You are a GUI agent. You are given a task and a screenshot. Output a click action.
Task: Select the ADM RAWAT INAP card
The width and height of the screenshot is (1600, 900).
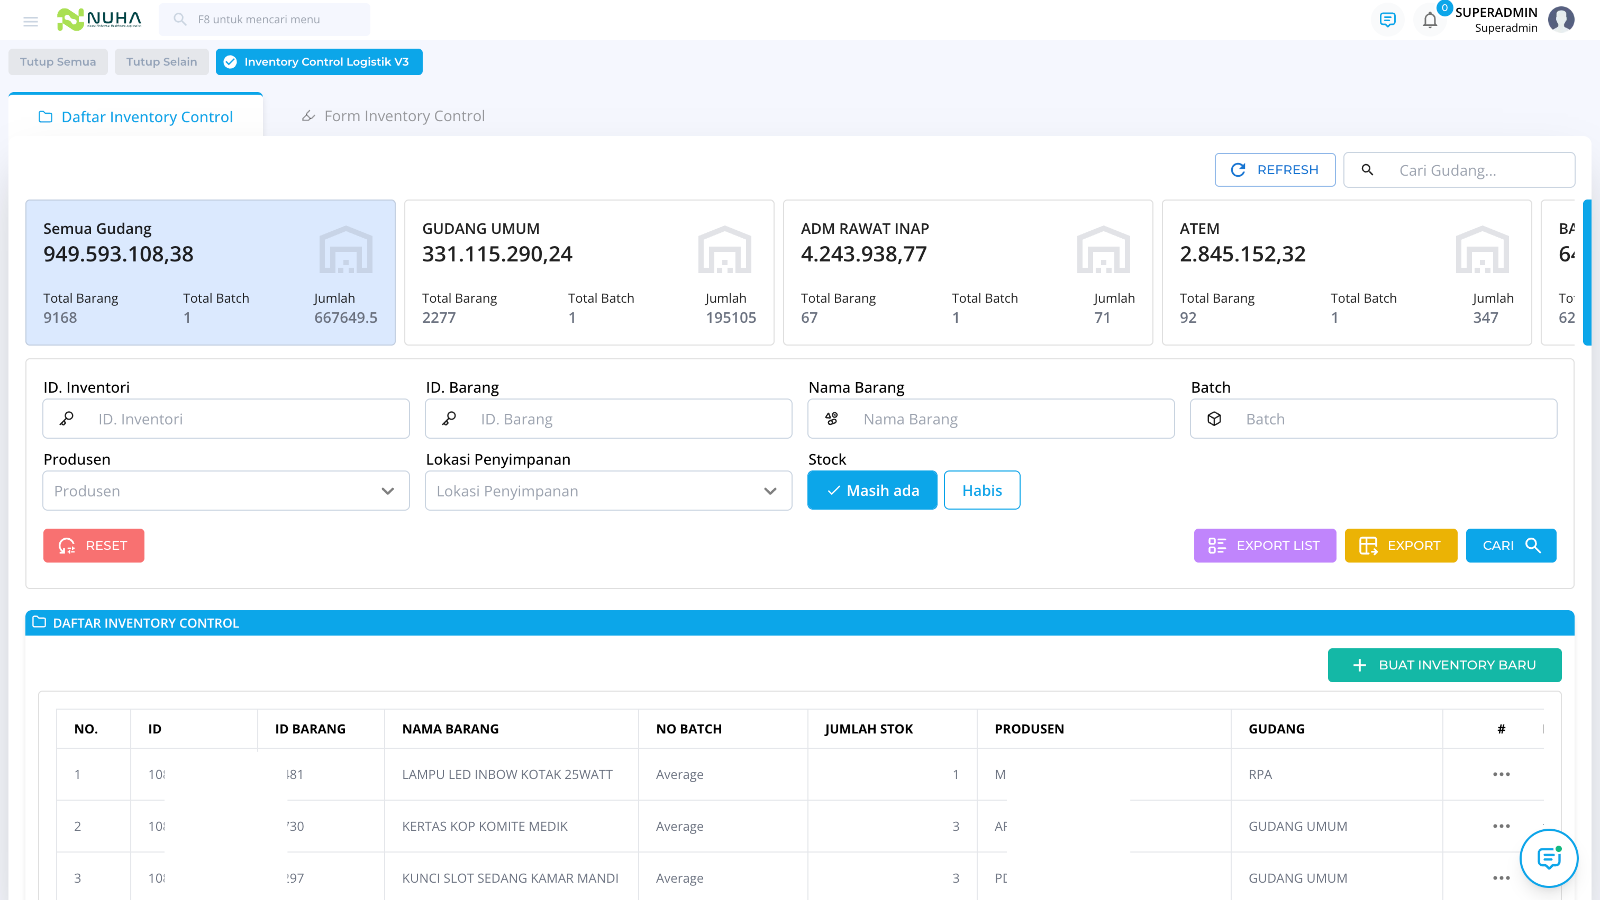click(968, 273)
